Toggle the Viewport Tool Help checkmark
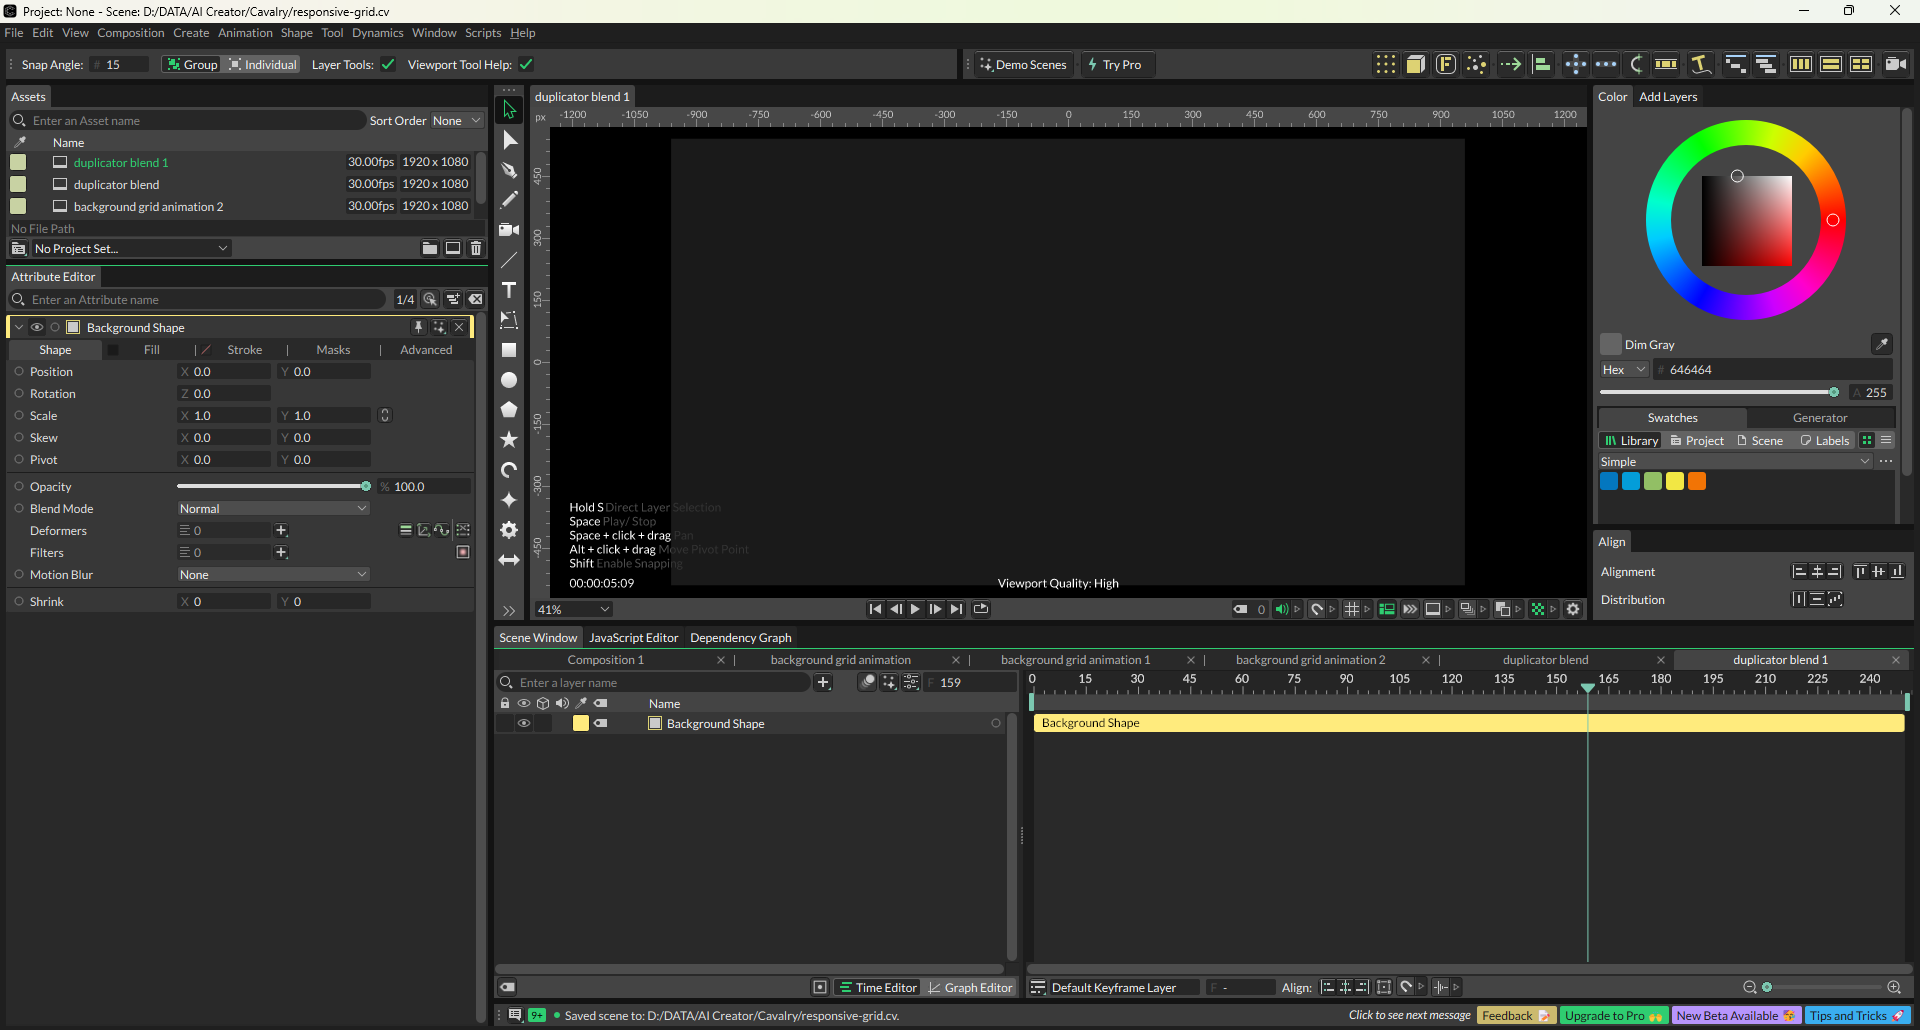The image size is (1920, 1030). [x=526, y=65]
